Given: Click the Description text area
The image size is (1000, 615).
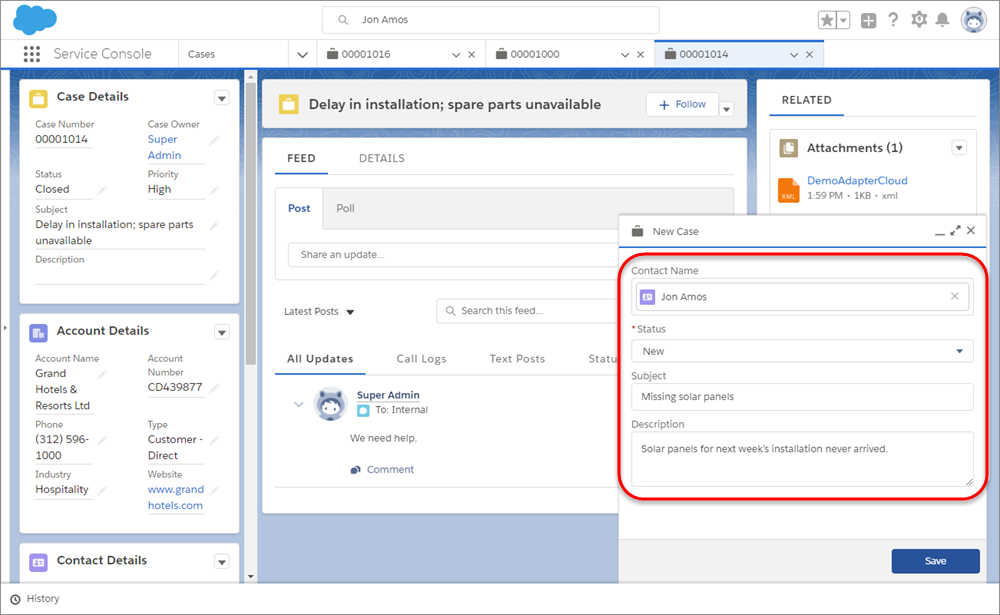Looking at the screenshot, I should click(x=802, y=459).
